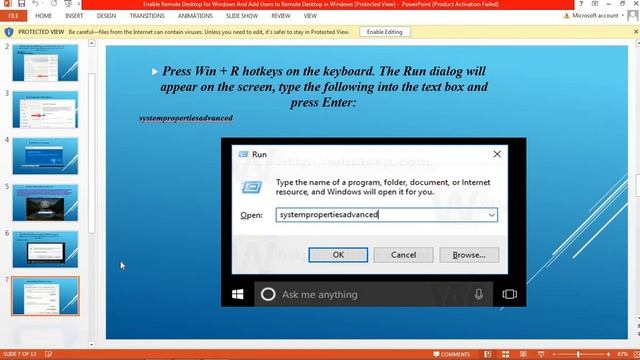Open the SLIDE SHOW ribbon tab
Viewport: 640px width, 360px height.
pyautogui.click(x=242, y=16)
